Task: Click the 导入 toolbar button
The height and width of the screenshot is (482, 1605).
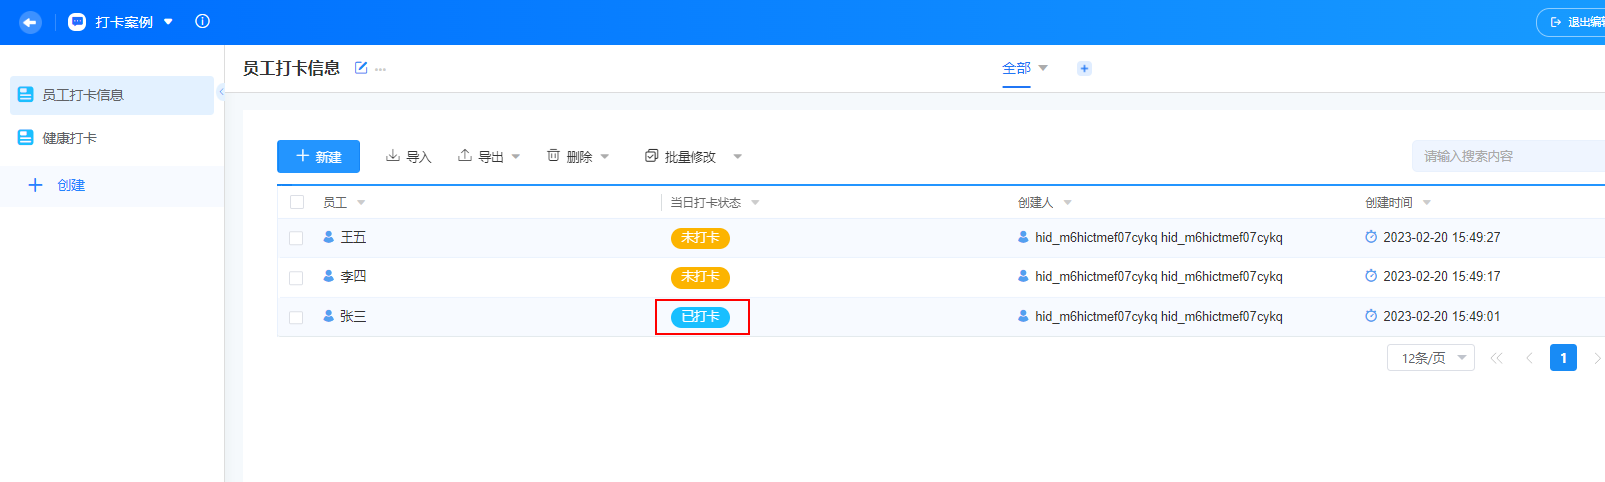Action: pyautogui.click(x=408, y=156)
